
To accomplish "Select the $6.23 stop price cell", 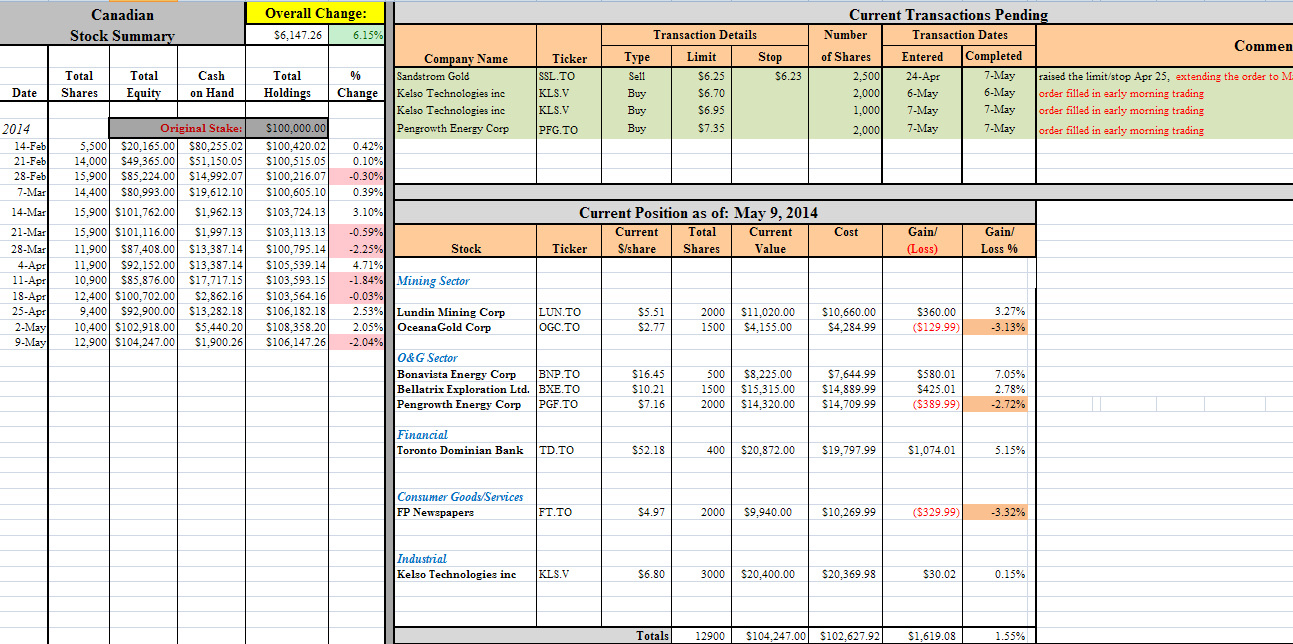I will pos(770,76).
